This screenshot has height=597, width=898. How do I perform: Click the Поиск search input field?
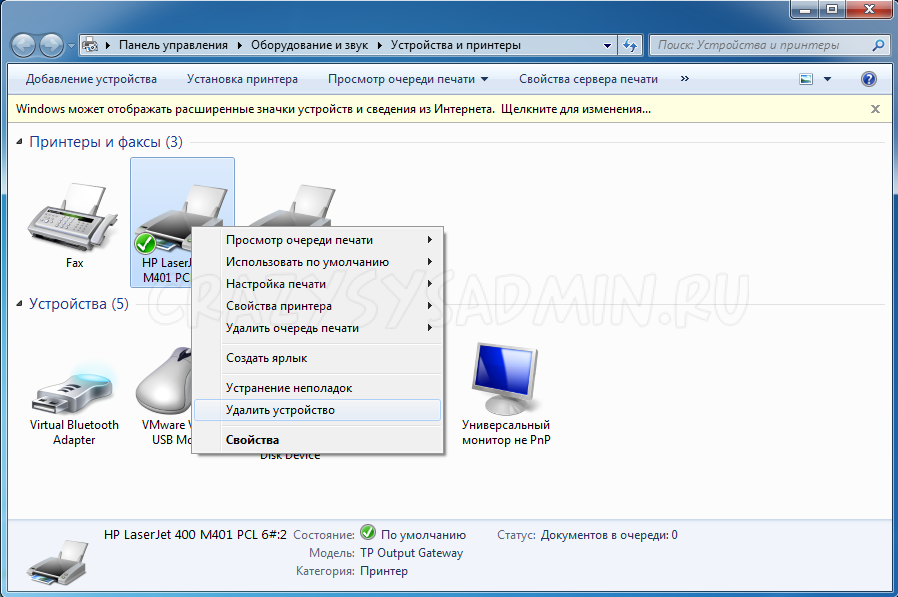click(758, 45)
